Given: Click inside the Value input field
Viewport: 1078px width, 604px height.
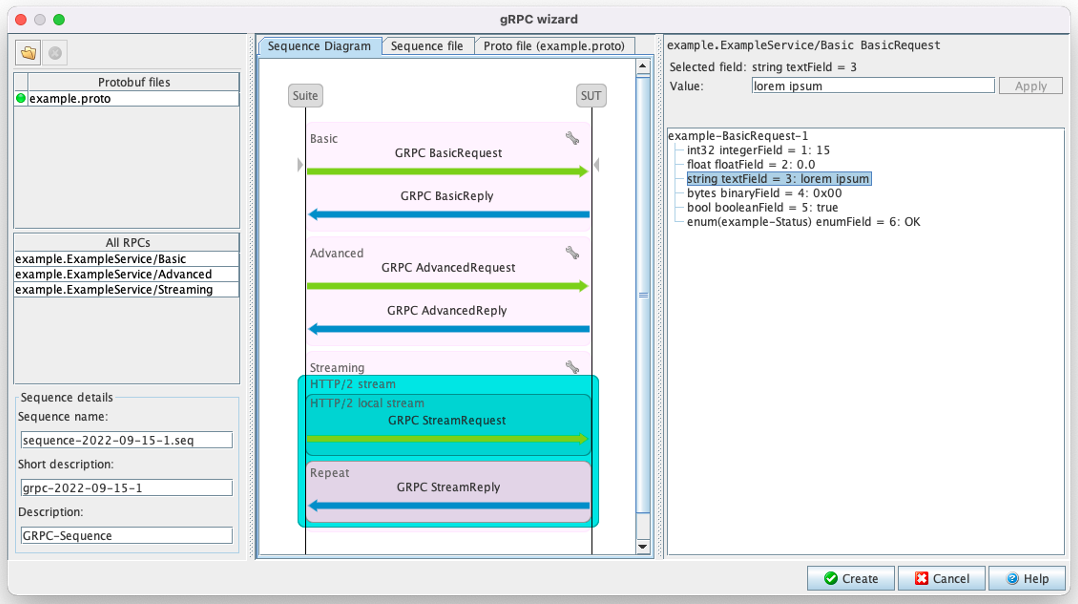Looking at the screenshot, I should (872, 85).
